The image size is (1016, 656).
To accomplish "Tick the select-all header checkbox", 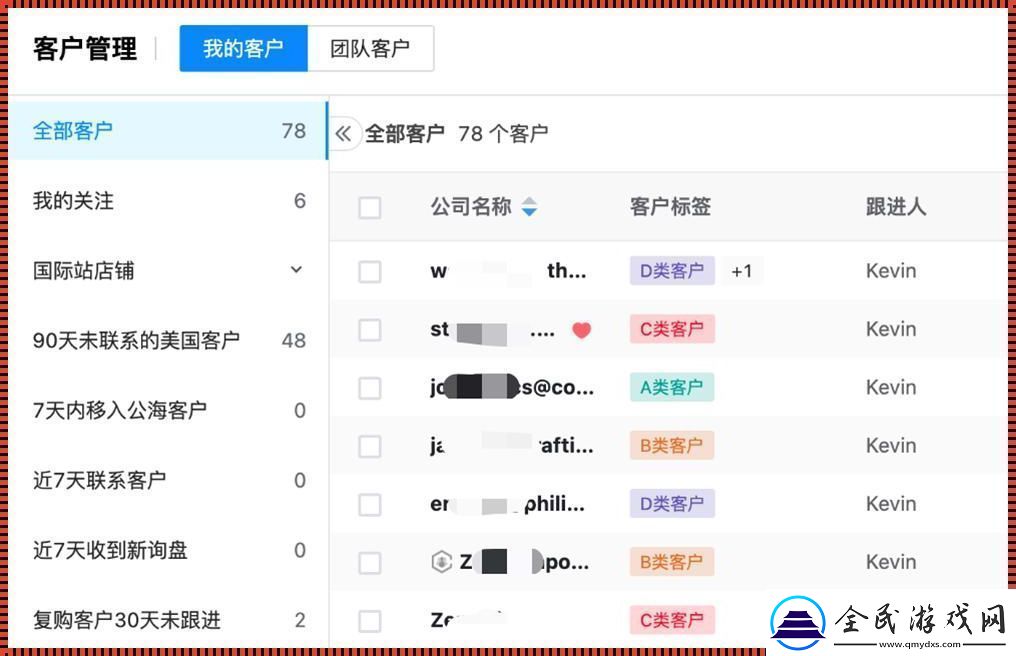I will point(370,207).
